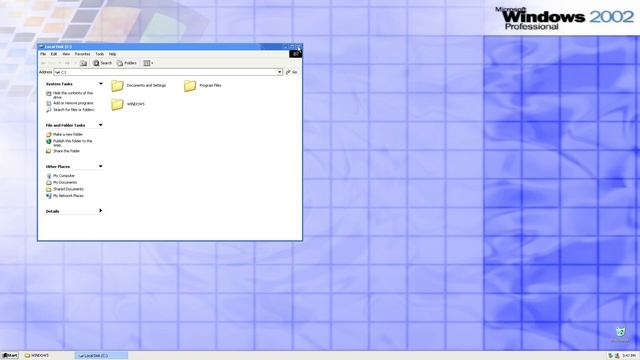Open the File menu

pyautogui.click(x=43, y=54)
